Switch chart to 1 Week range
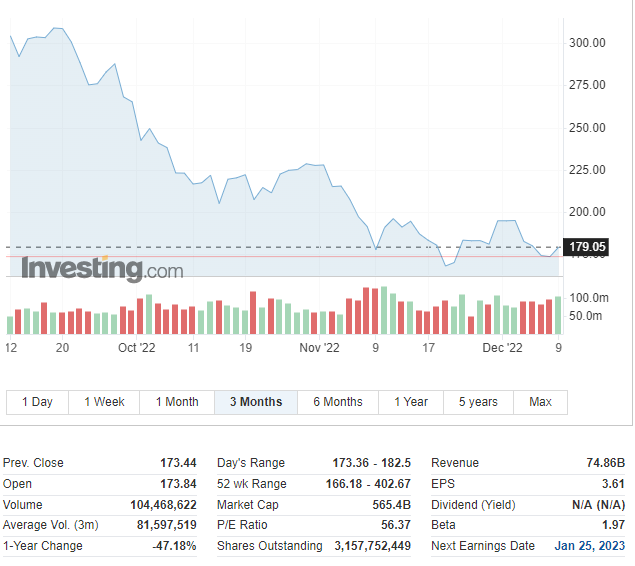635x566 pixels. pyautogui.click(x=104, y=402)
